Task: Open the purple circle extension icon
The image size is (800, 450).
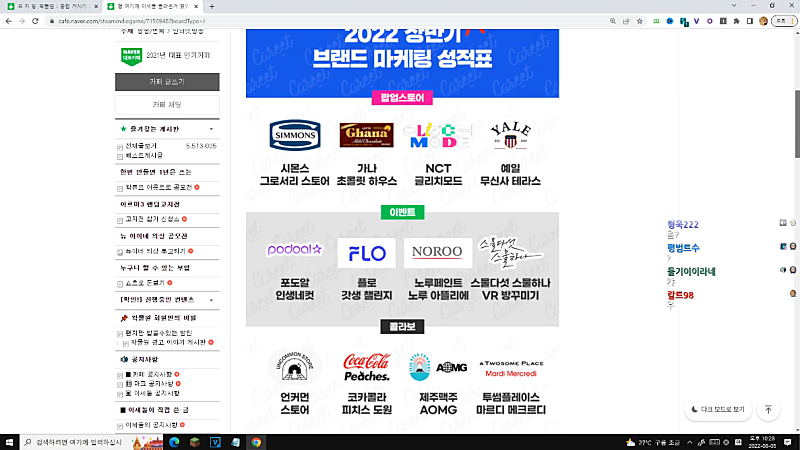Action: point(710,21)
